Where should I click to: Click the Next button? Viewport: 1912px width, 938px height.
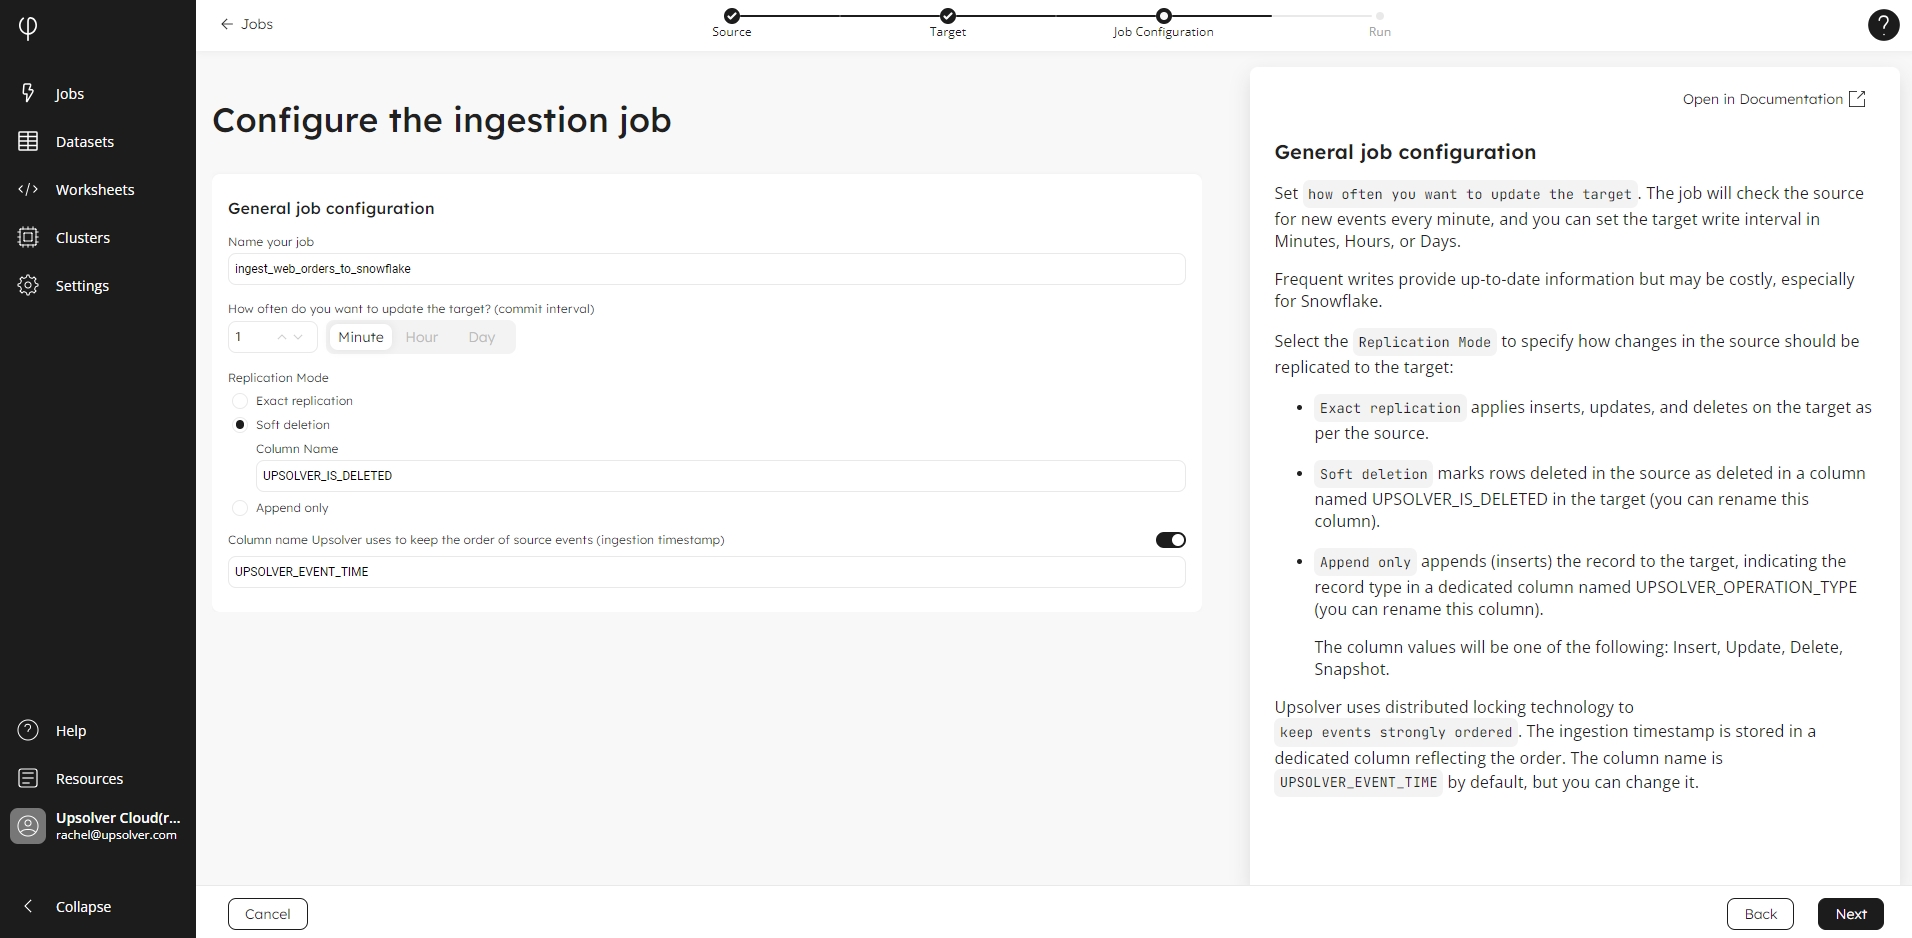point(1850,914)
